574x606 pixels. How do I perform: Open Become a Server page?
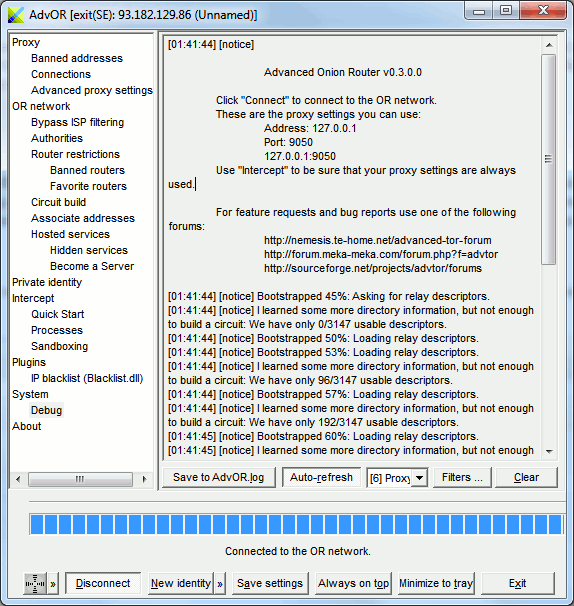92,266
